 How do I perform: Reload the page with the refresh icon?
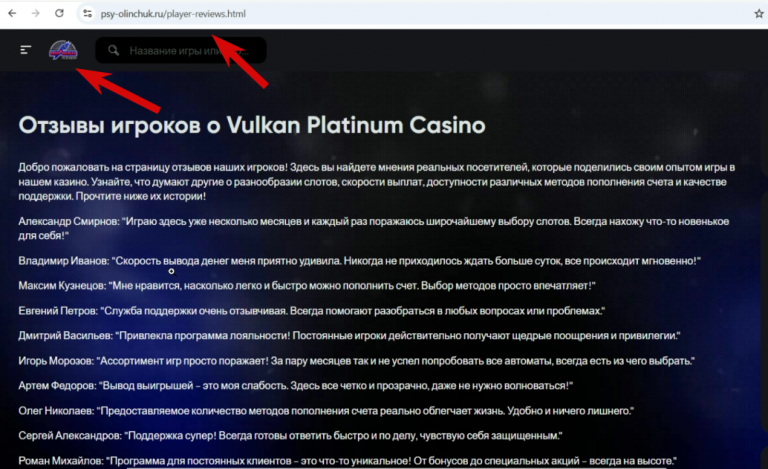pos(59,13)
